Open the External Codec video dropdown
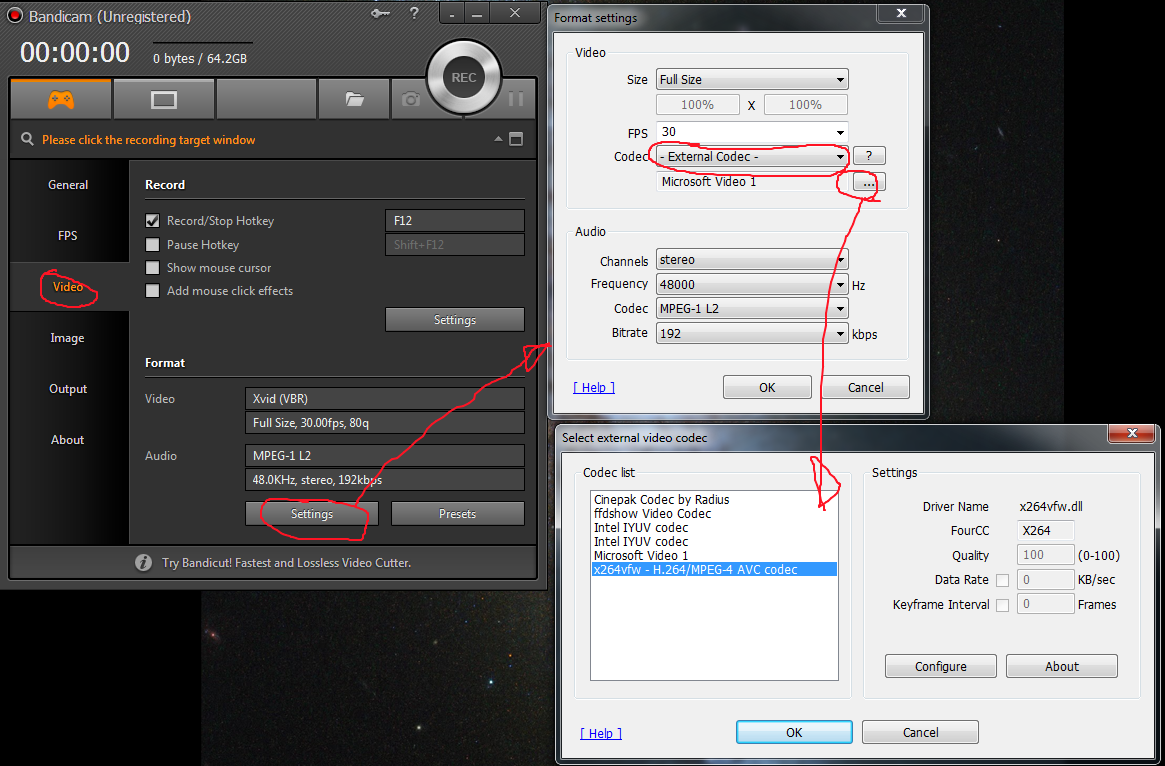This screenshot has width=1165, height=766. tap(752, 157)
